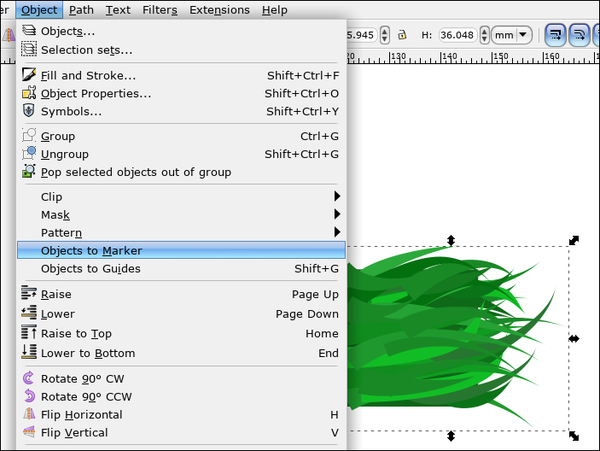Group the selected objects
The height and width of the screenshot is (451, 600).
[58, 136]
